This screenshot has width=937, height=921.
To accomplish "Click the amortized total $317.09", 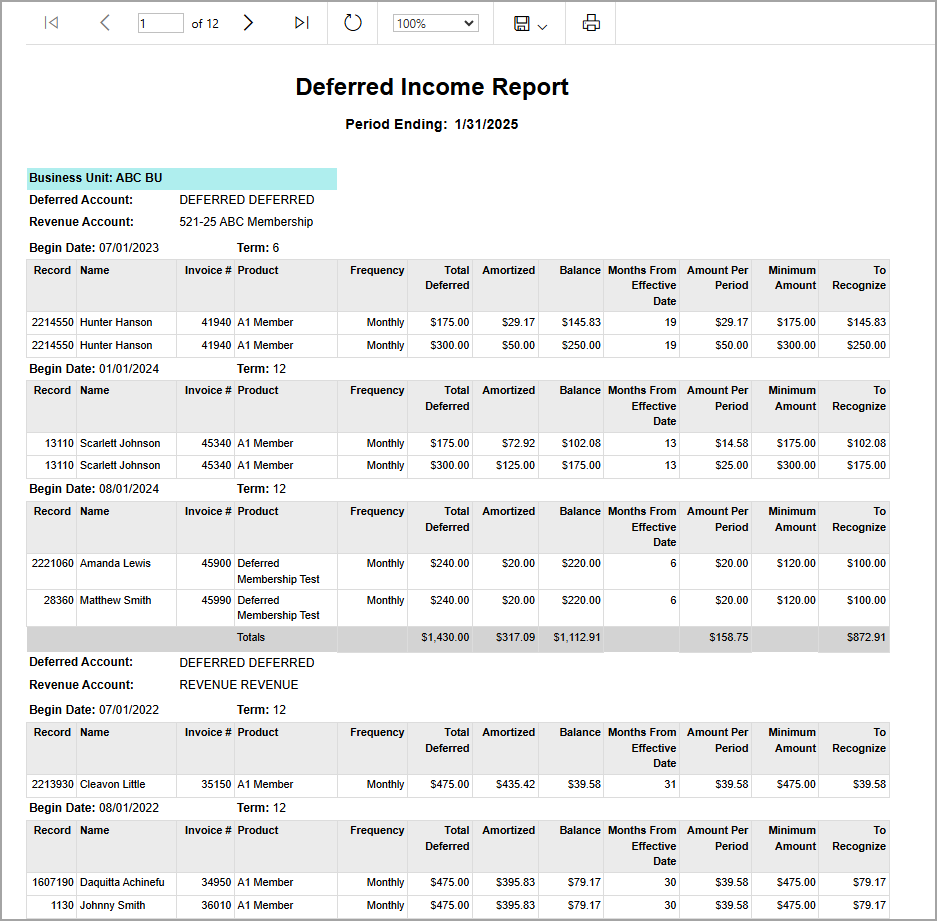I will pos(515,637).
